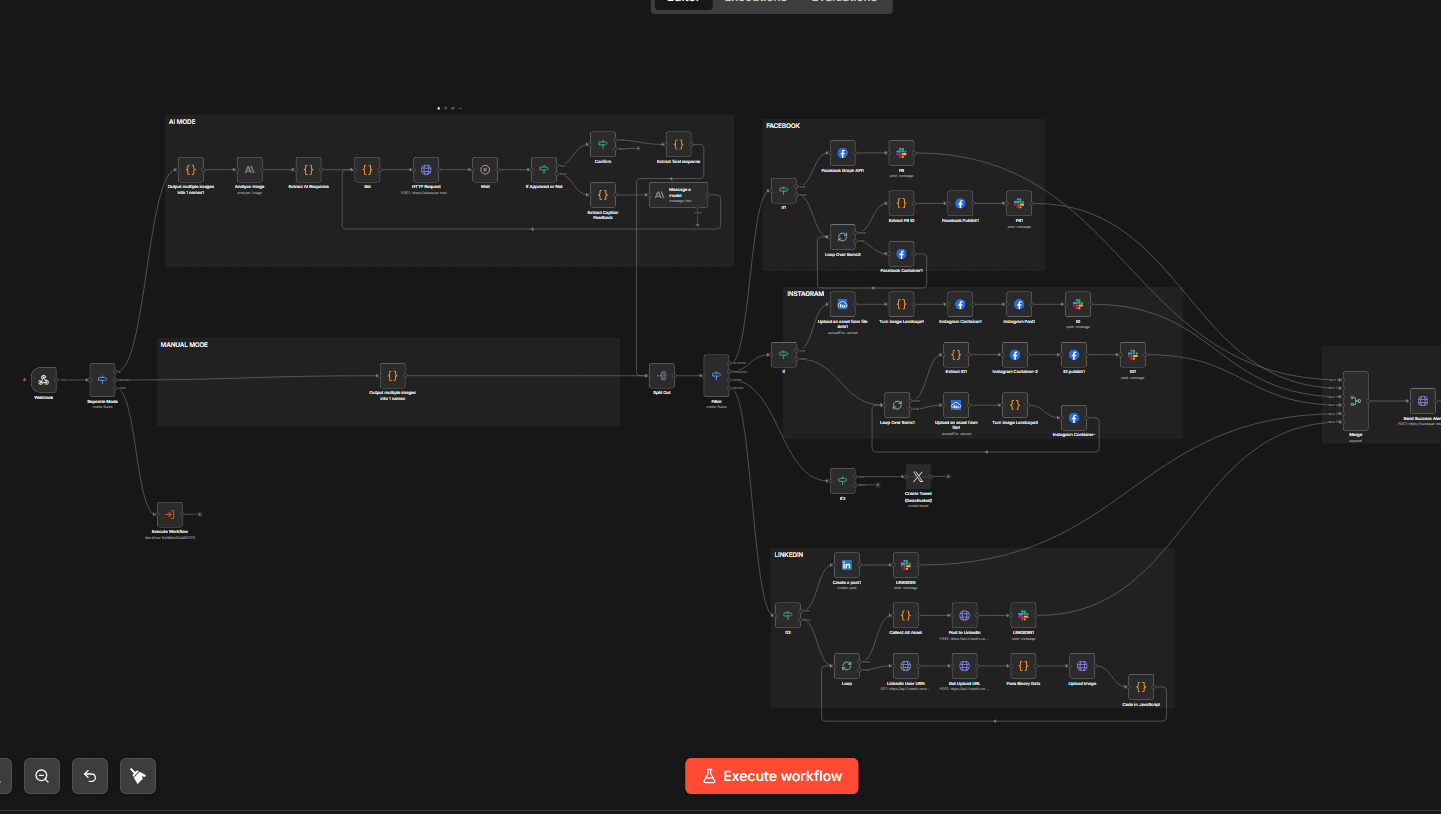The width and height of the screenshot is (1441, 814).
Task: Select the Collect All Asset node
Action: [x=905, y=615]
